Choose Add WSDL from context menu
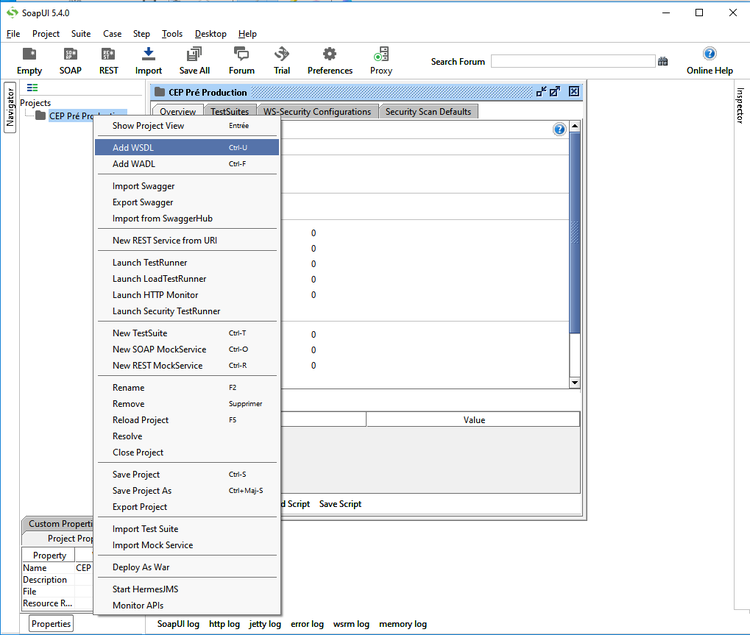This screenshot has height=635, width=750. coord(187,148)
